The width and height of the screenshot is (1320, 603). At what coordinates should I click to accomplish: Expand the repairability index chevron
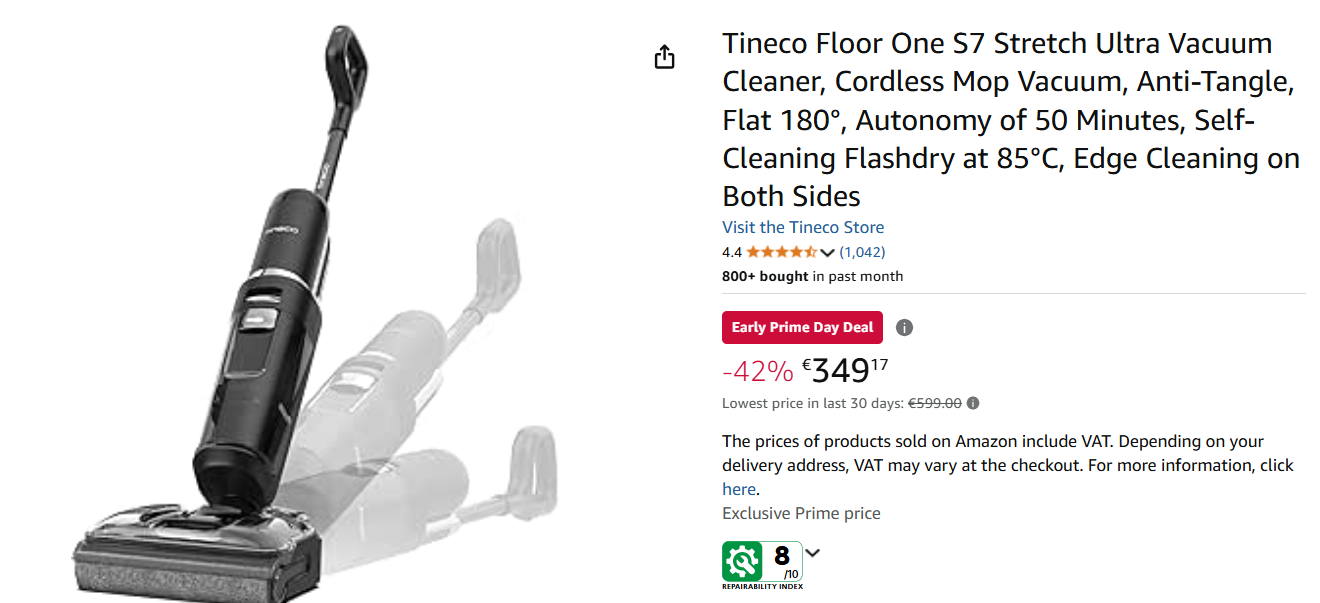coord(813,553)
